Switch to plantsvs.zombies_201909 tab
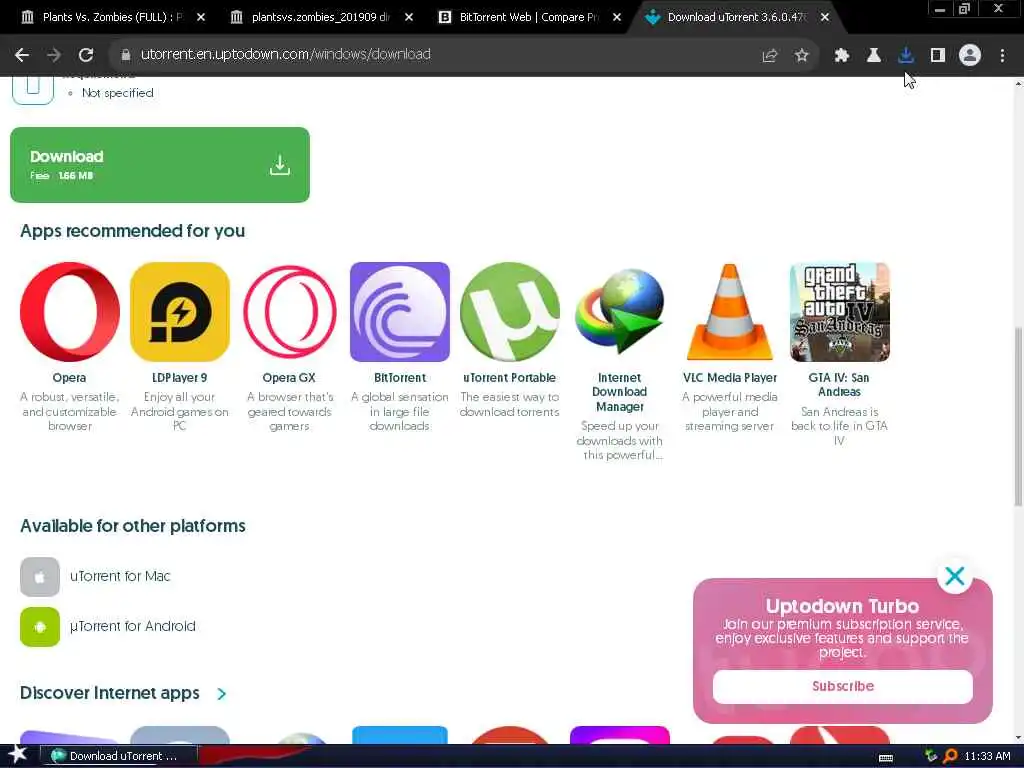 320,17
